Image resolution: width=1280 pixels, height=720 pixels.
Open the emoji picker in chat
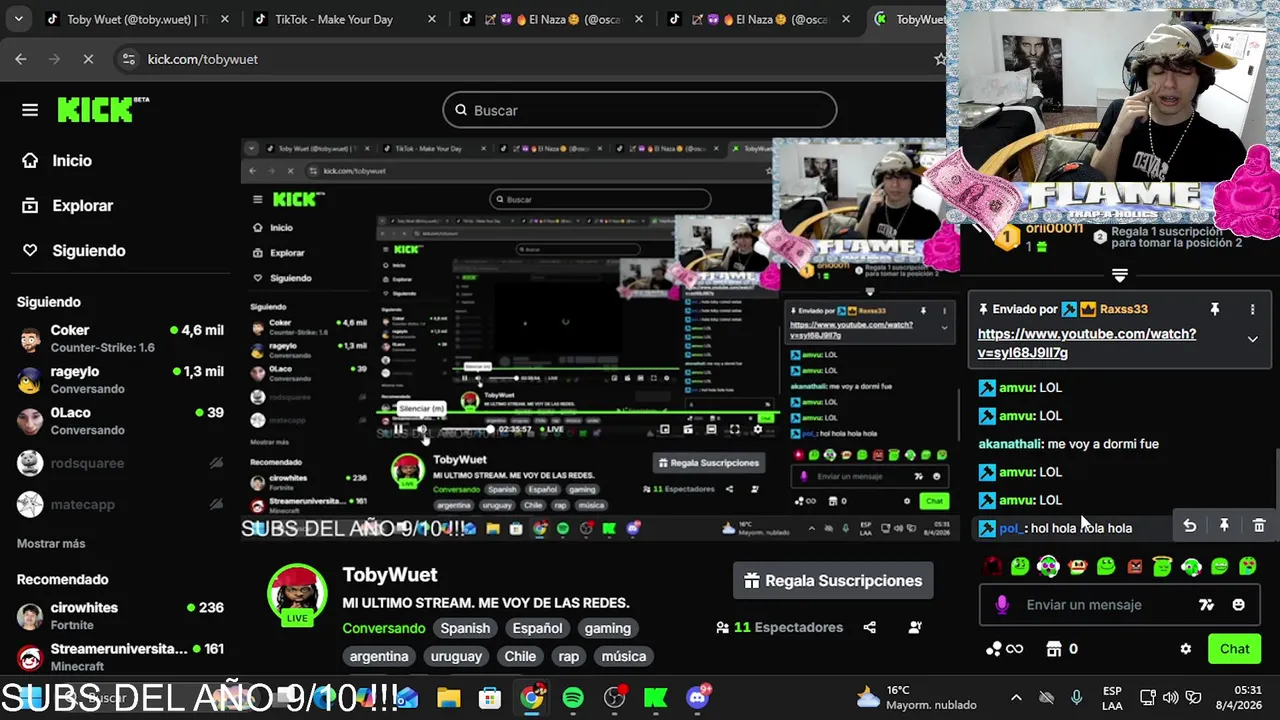[1238, 604]
